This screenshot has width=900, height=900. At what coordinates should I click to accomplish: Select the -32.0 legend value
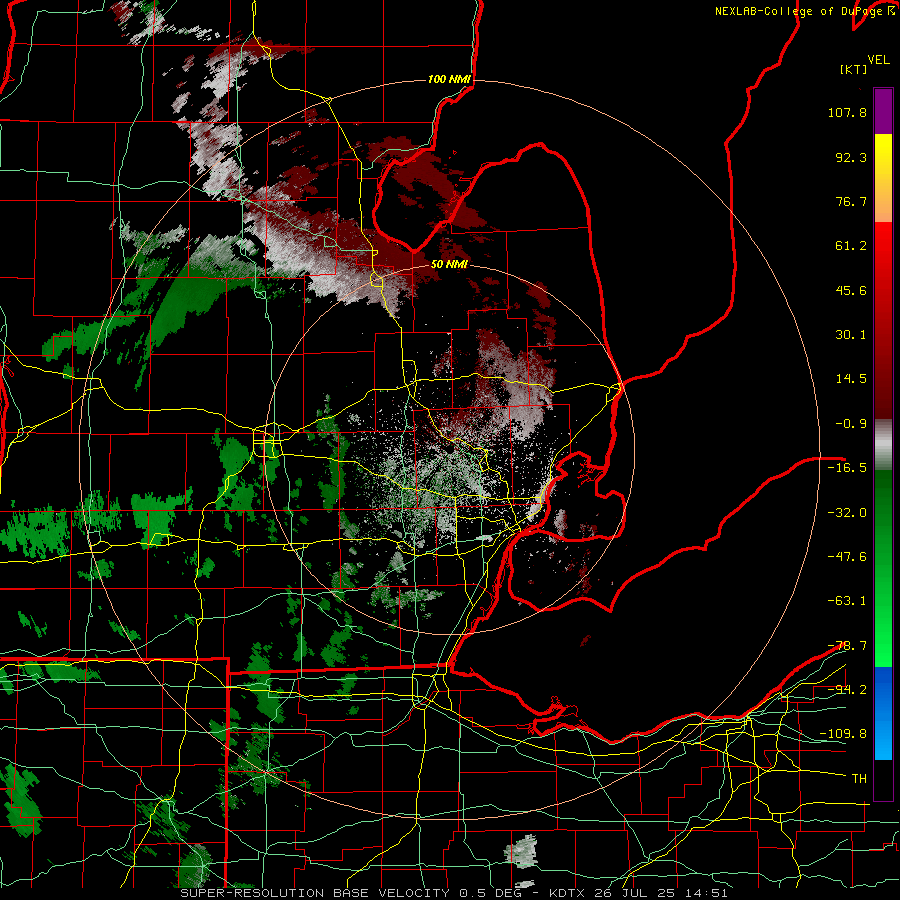click(847, 513)
